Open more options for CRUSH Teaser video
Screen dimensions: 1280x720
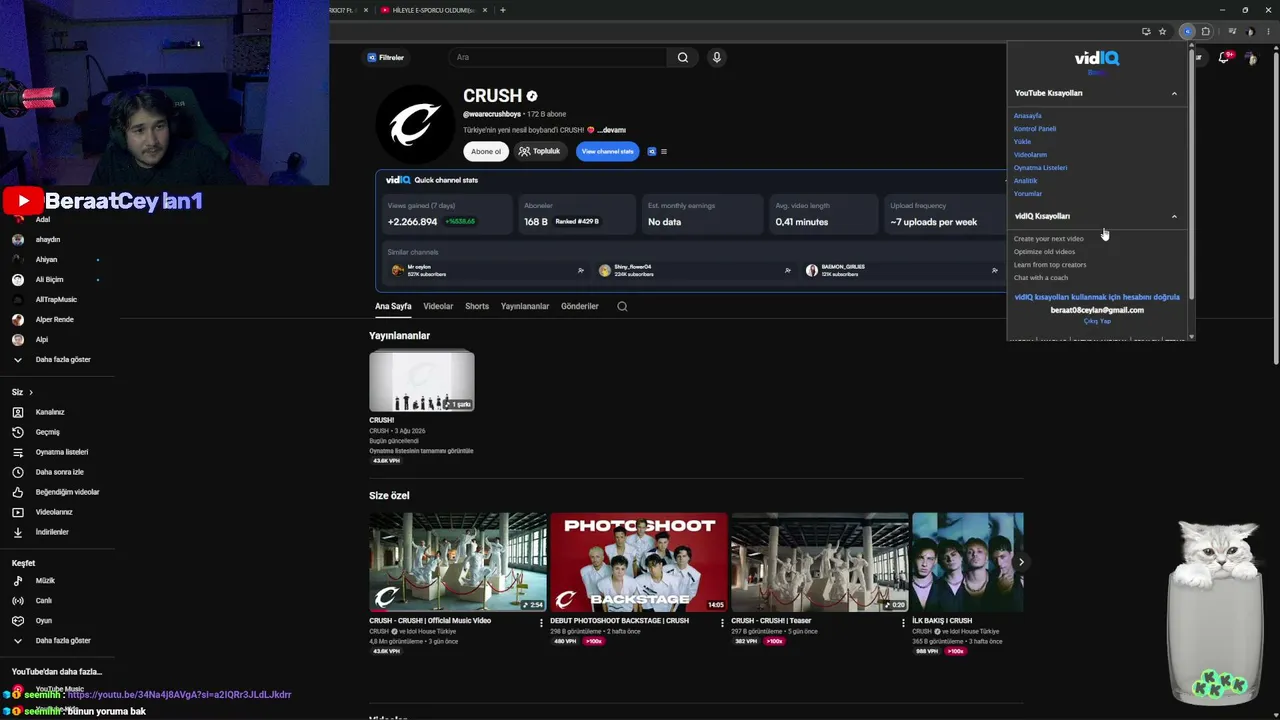pyautogui.click(x=903, y=622)
